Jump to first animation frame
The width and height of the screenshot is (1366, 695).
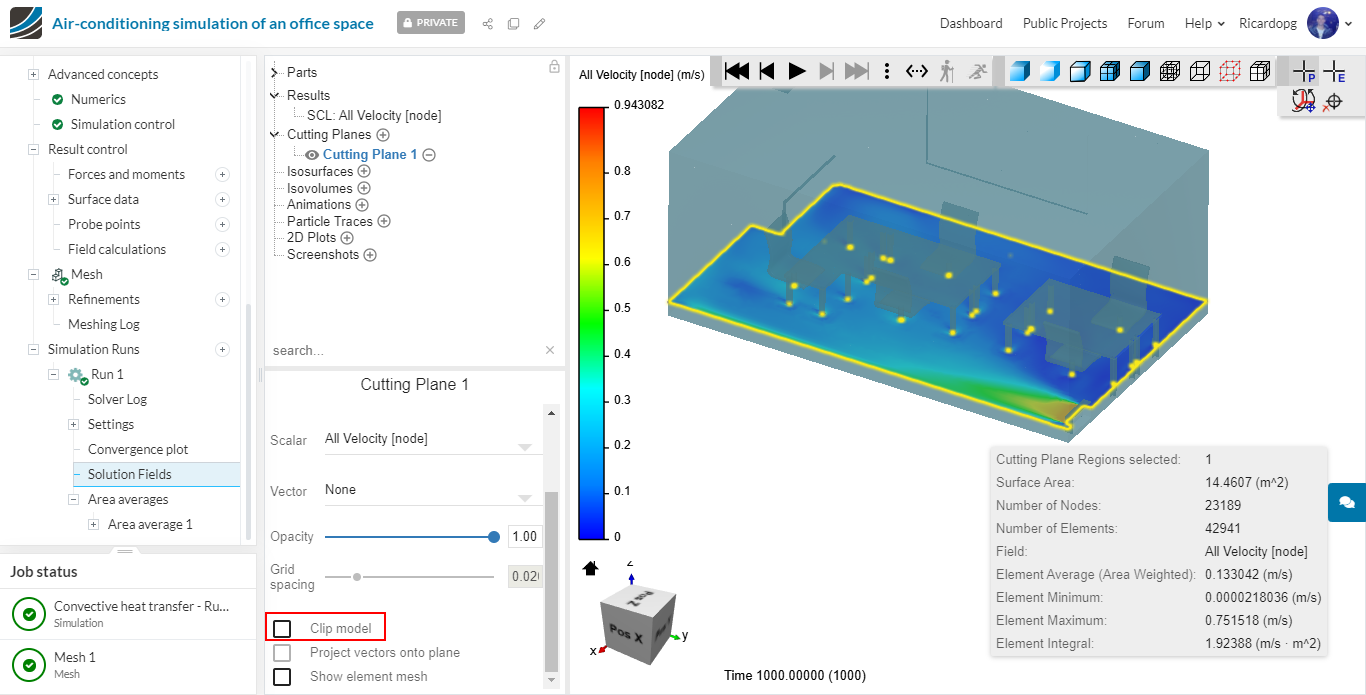tap(737, 71)
